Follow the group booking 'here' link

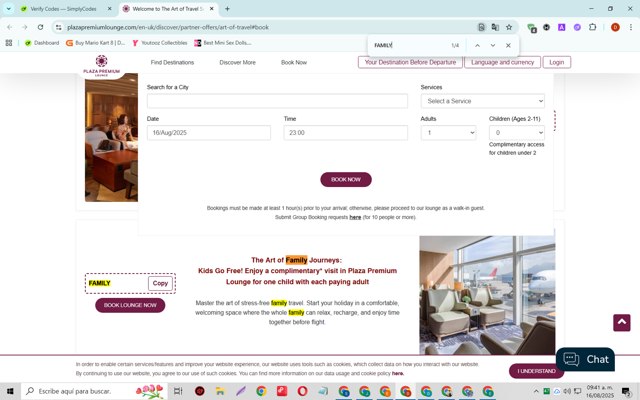tap(355, 217)
